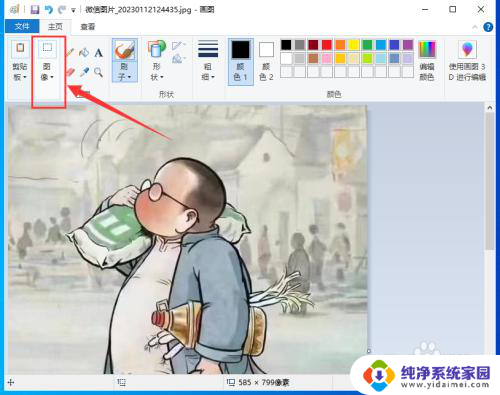Open the Customize Quick Access Toolbar dropdown

(x=73, y=10)
